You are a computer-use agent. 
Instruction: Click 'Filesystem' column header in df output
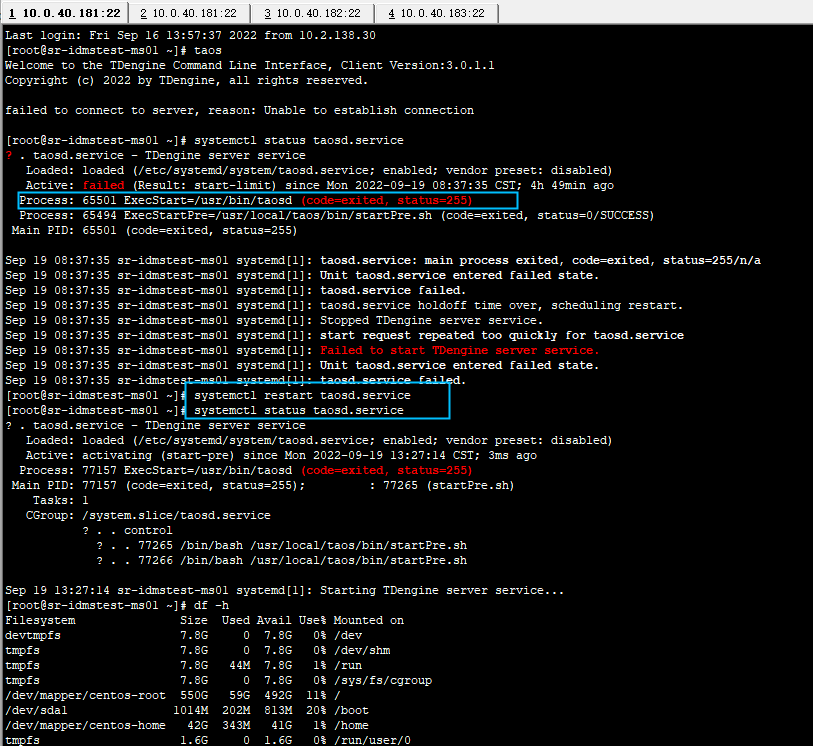(x=40, y=621)
